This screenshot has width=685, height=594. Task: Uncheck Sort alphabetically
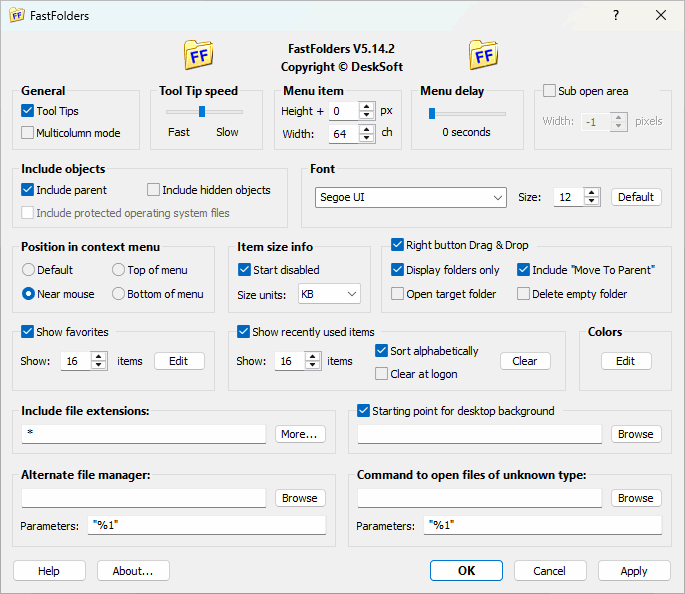tap(381, 350)
